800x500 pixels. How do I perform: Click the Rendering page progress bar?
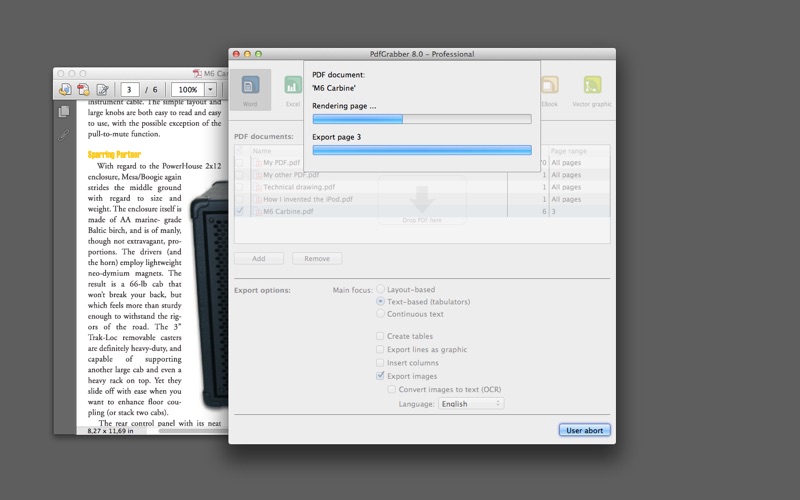(x=422, y=119)
